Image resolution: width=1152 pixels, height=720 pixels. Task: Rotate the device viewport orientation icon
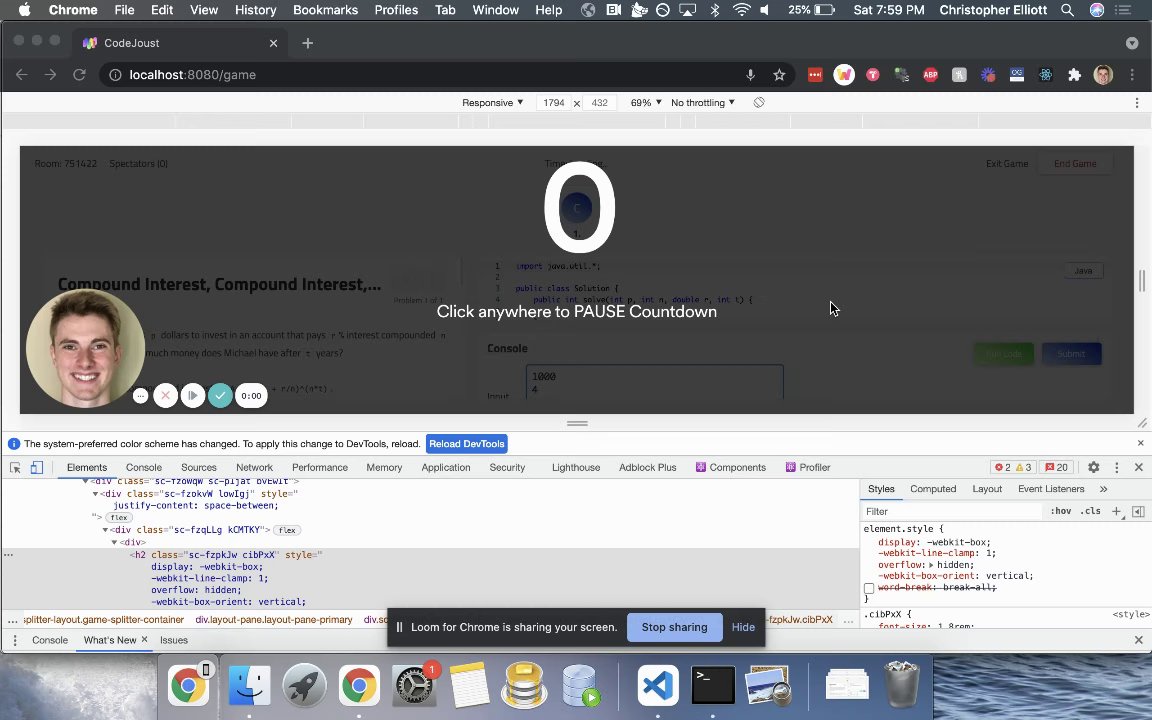(759, 103)
